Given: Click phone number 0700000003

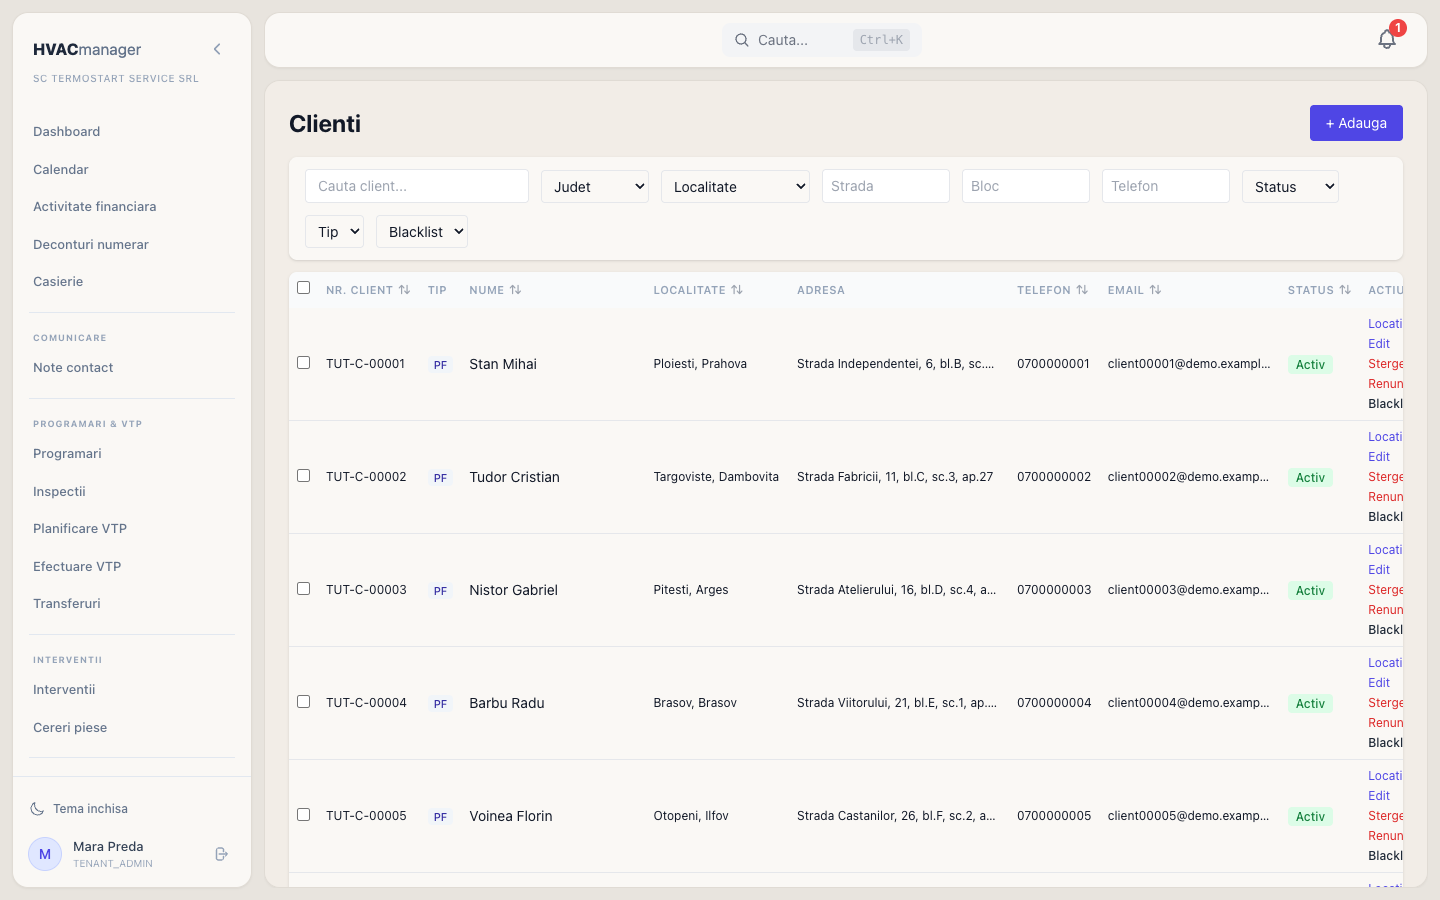Looking at the screenshot, I should tap(1054, 590).
